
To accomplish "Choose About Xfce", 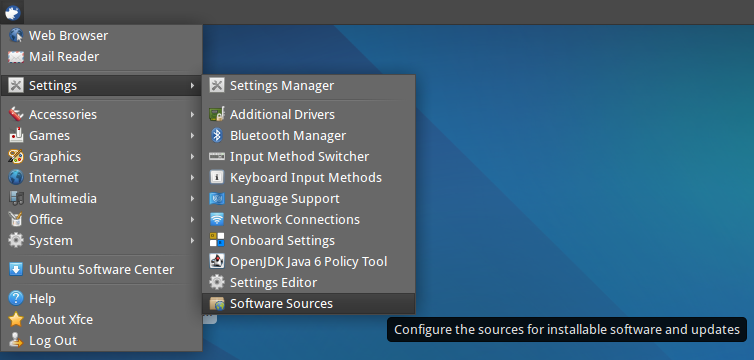I will 101,320.
